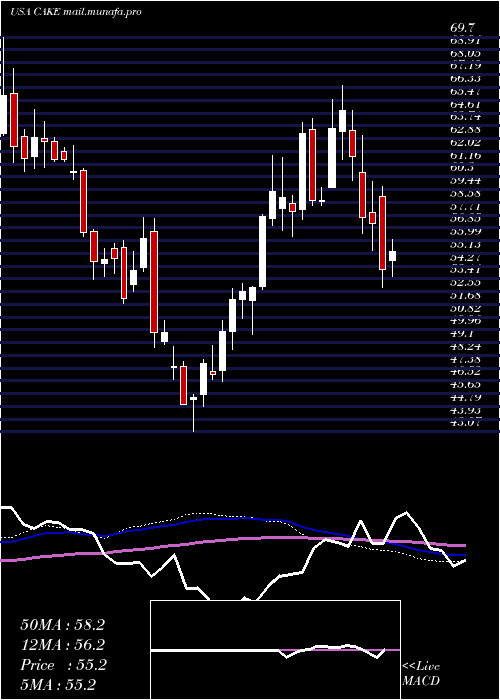
Task: Select the Price : 55.2 readout
Action: (x=63, y=665)
